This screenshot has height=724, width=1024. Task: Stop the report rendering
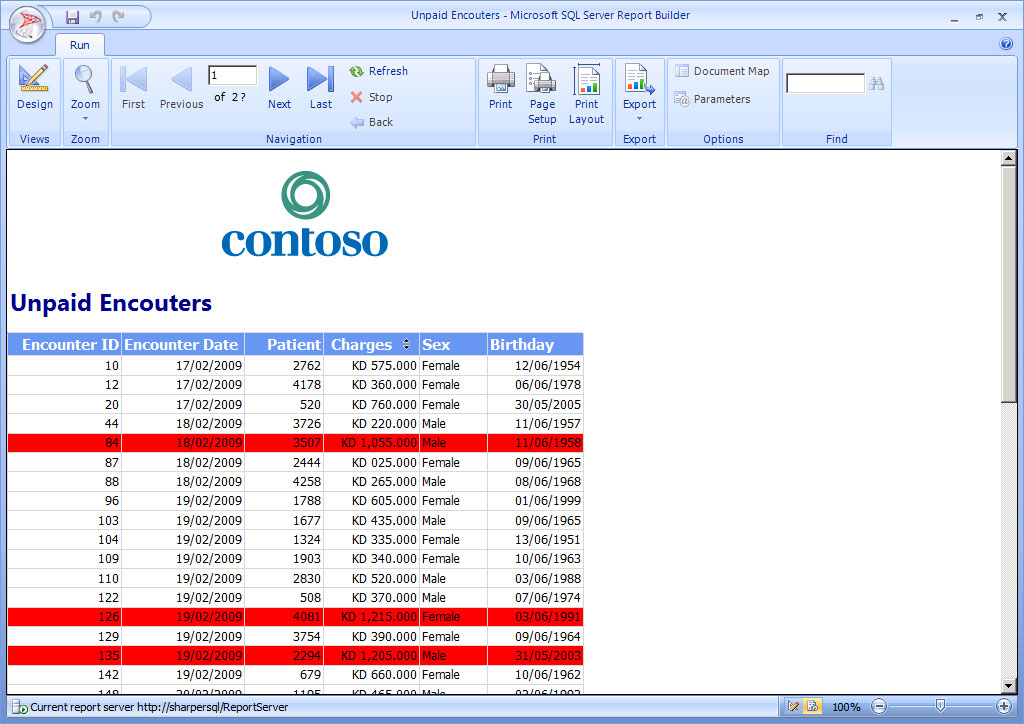click(x=372, y=97)
